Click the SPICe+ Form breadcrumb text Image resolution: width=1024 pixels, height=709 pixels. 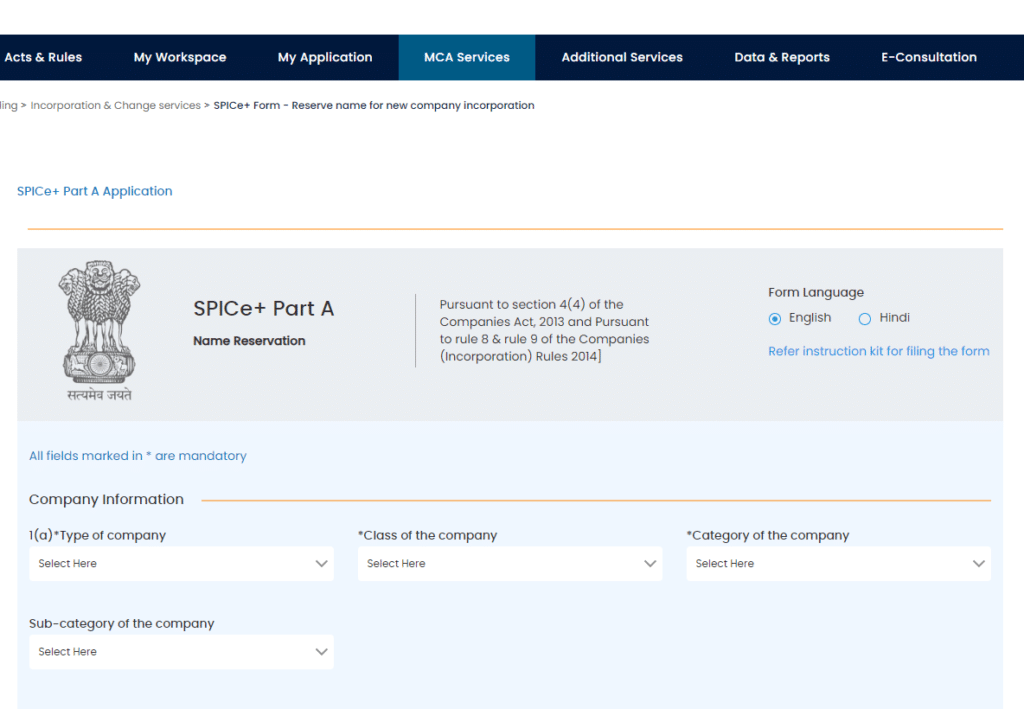(x=374, y=105)
